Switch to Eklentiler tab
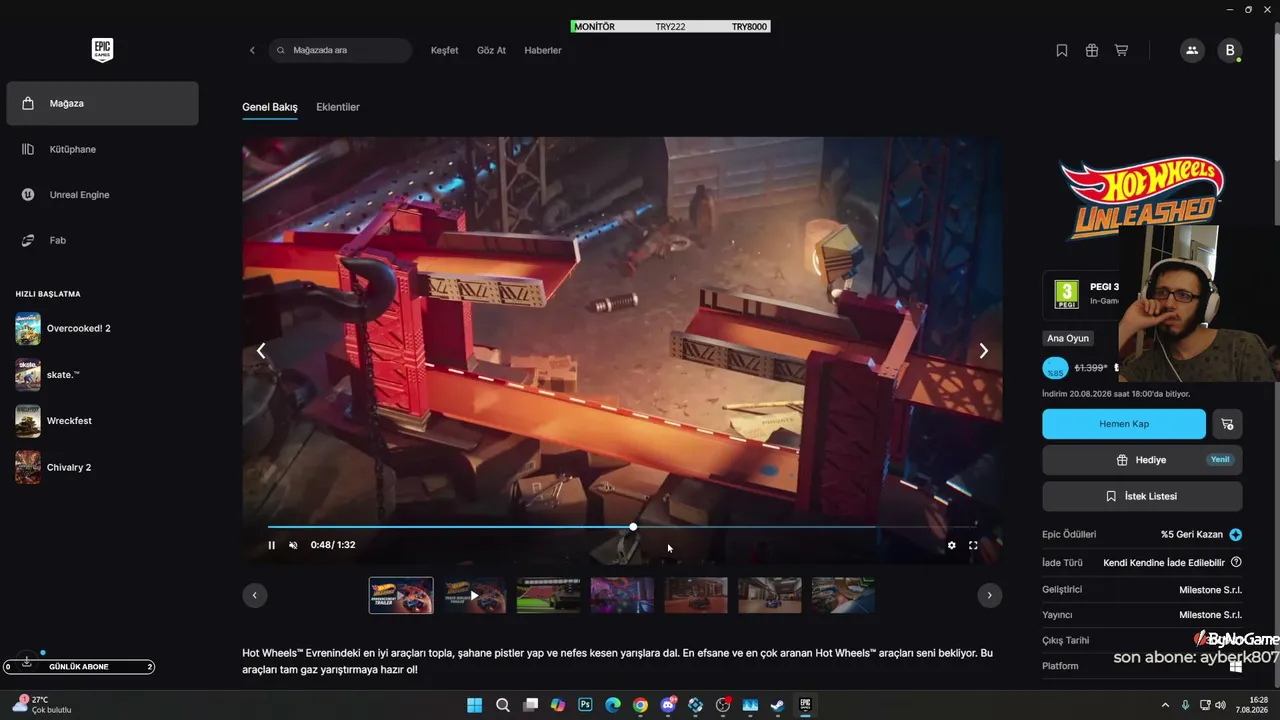Image resolution: width=1280 pixels, height=720 pixels. click(338, 107)
